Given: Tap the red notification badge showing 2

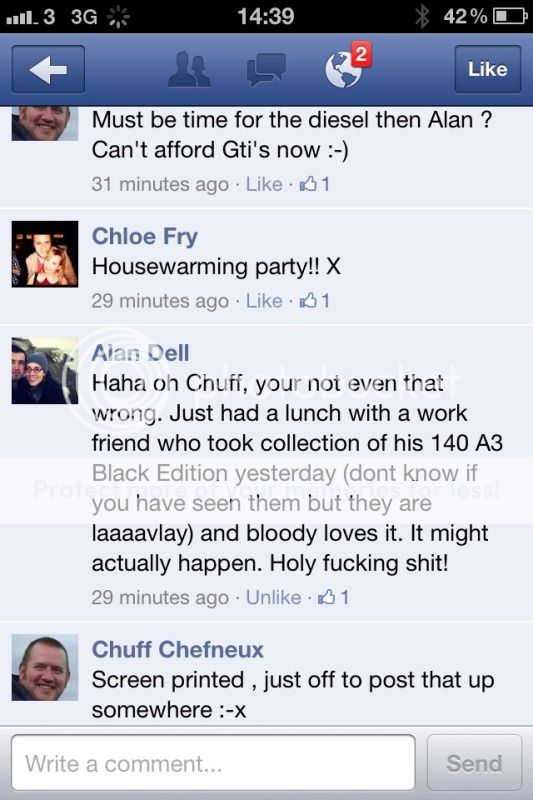Looking at the screenshot, I should pyautogui.click(x=361, y=54).
